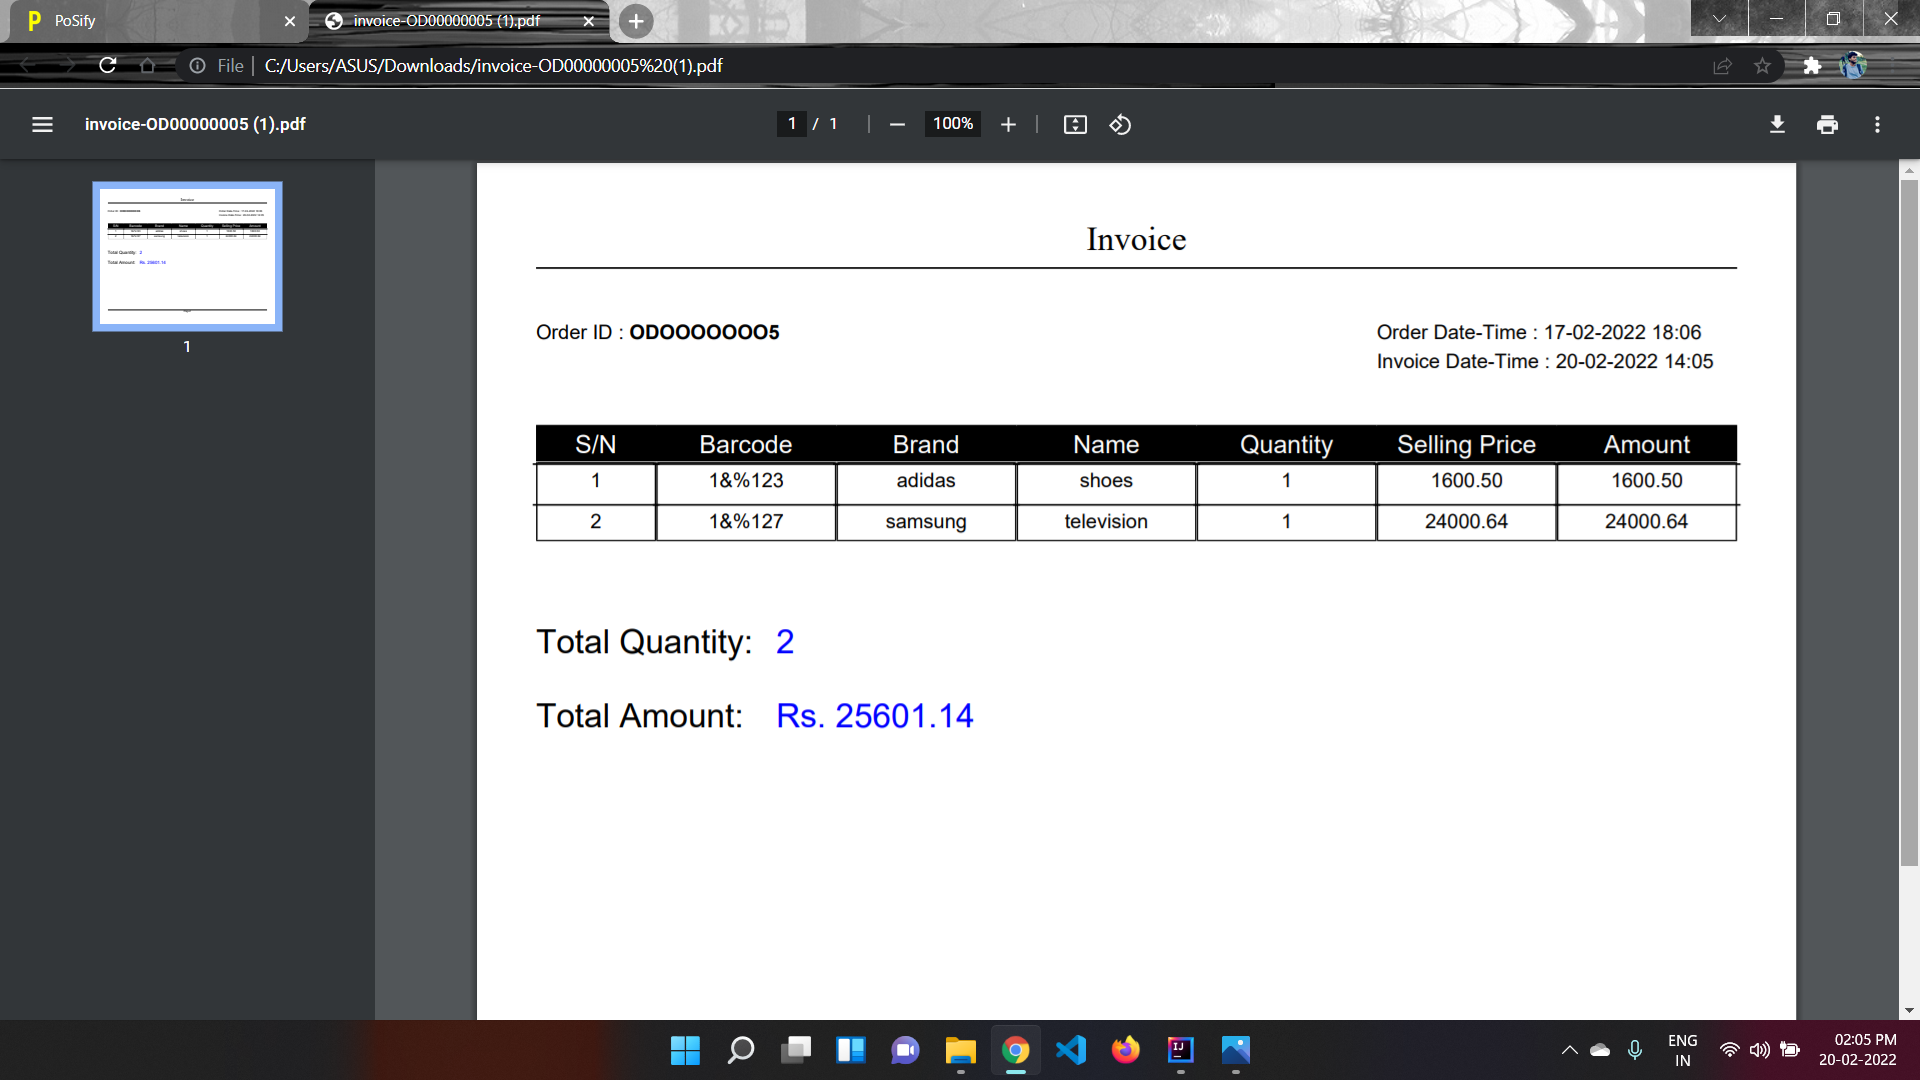1920x1080 pixels.
Task: Select page 1 thumbnail in sidebar
Action: point(187,256)
